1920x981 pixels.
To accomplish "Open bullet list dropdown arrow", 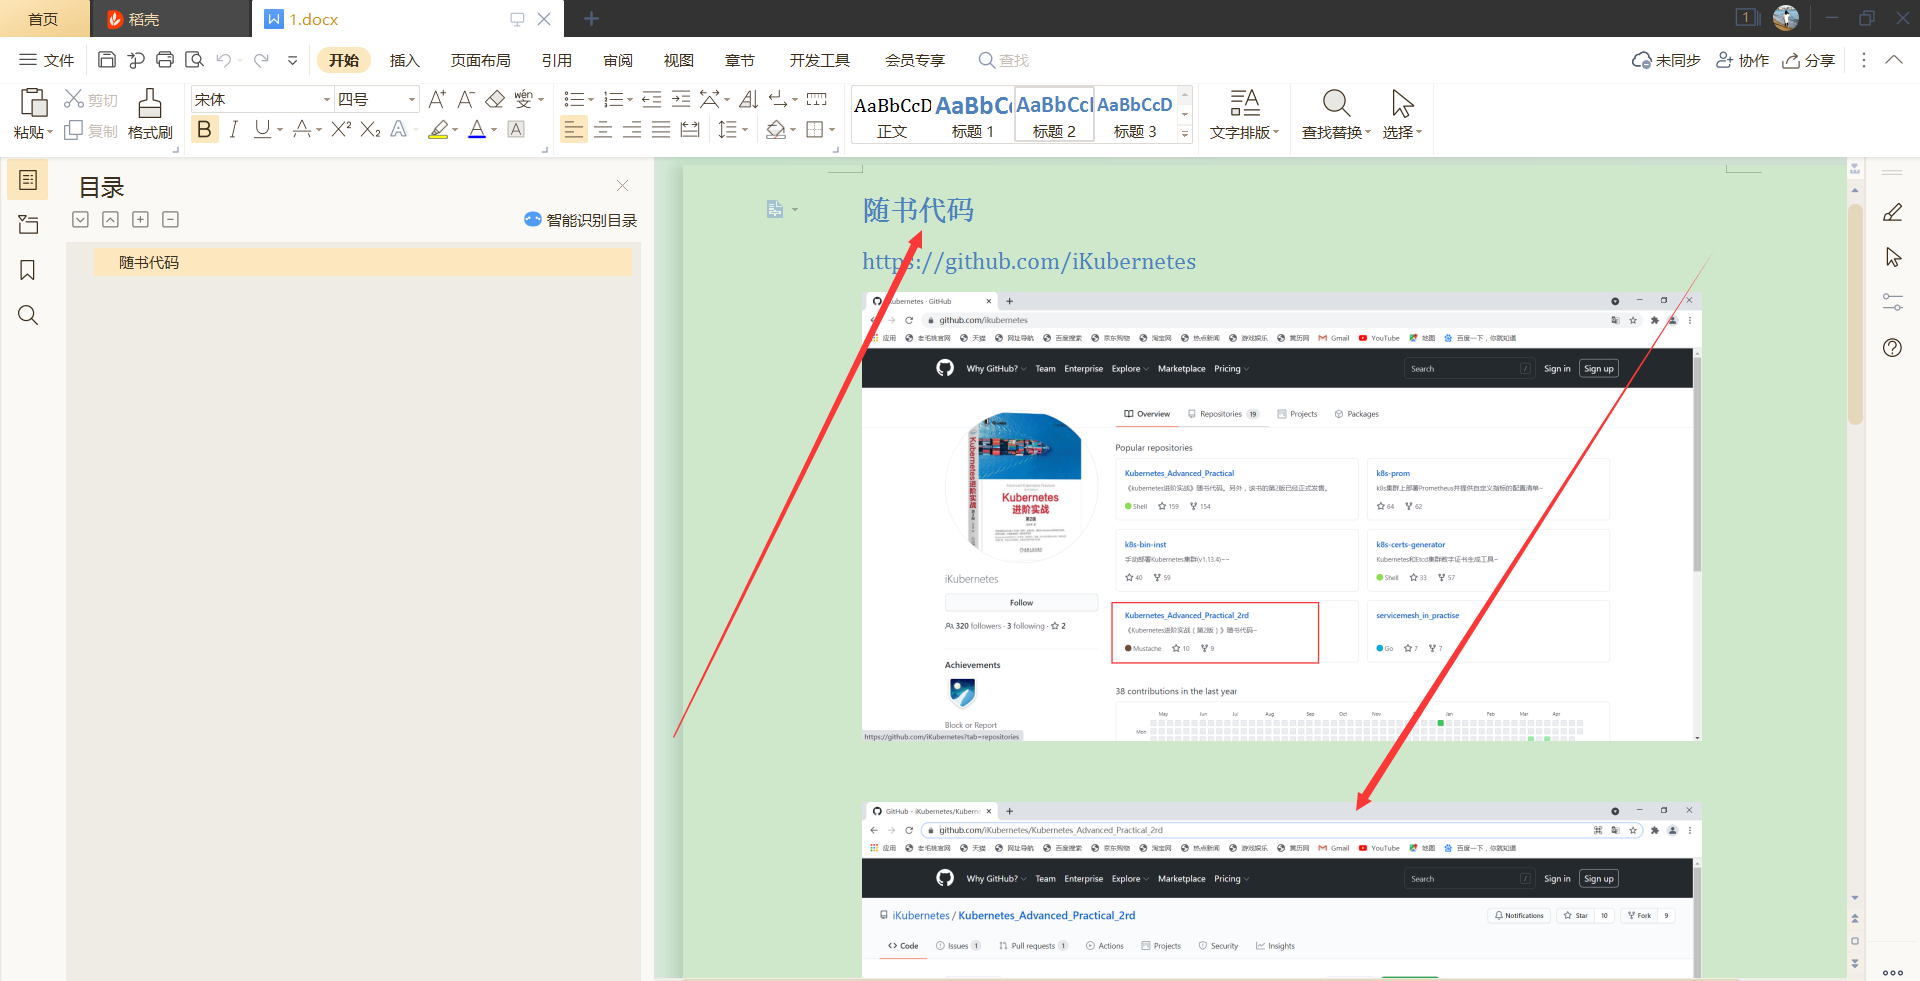I will coord(590,100).
